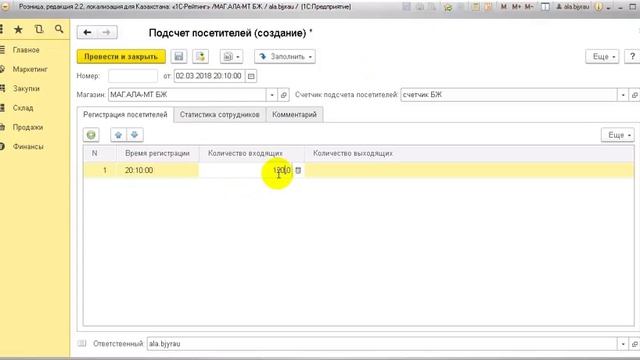Select row number 1 cell
Screen dimensions: 640x360
pos(100,170)
